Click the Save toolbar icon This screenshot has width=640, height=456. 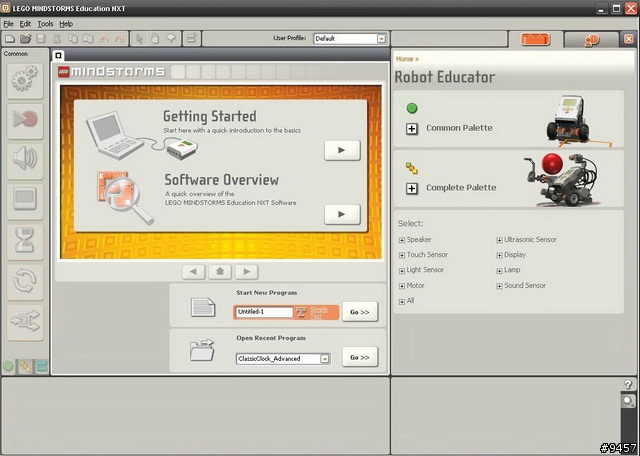pos(41,39)
